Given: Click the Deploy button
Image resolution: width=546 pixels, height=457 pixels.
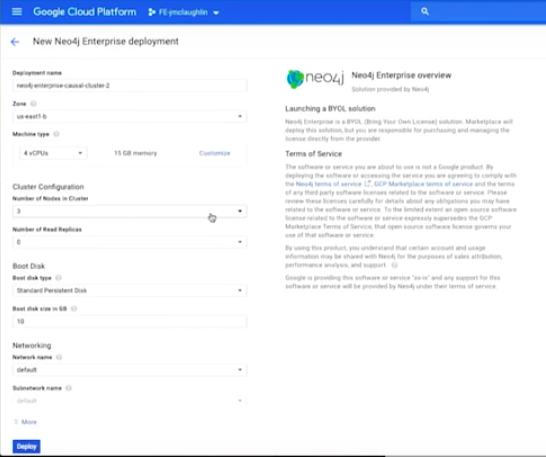Looking at the screenshot, I should (26, 447).
